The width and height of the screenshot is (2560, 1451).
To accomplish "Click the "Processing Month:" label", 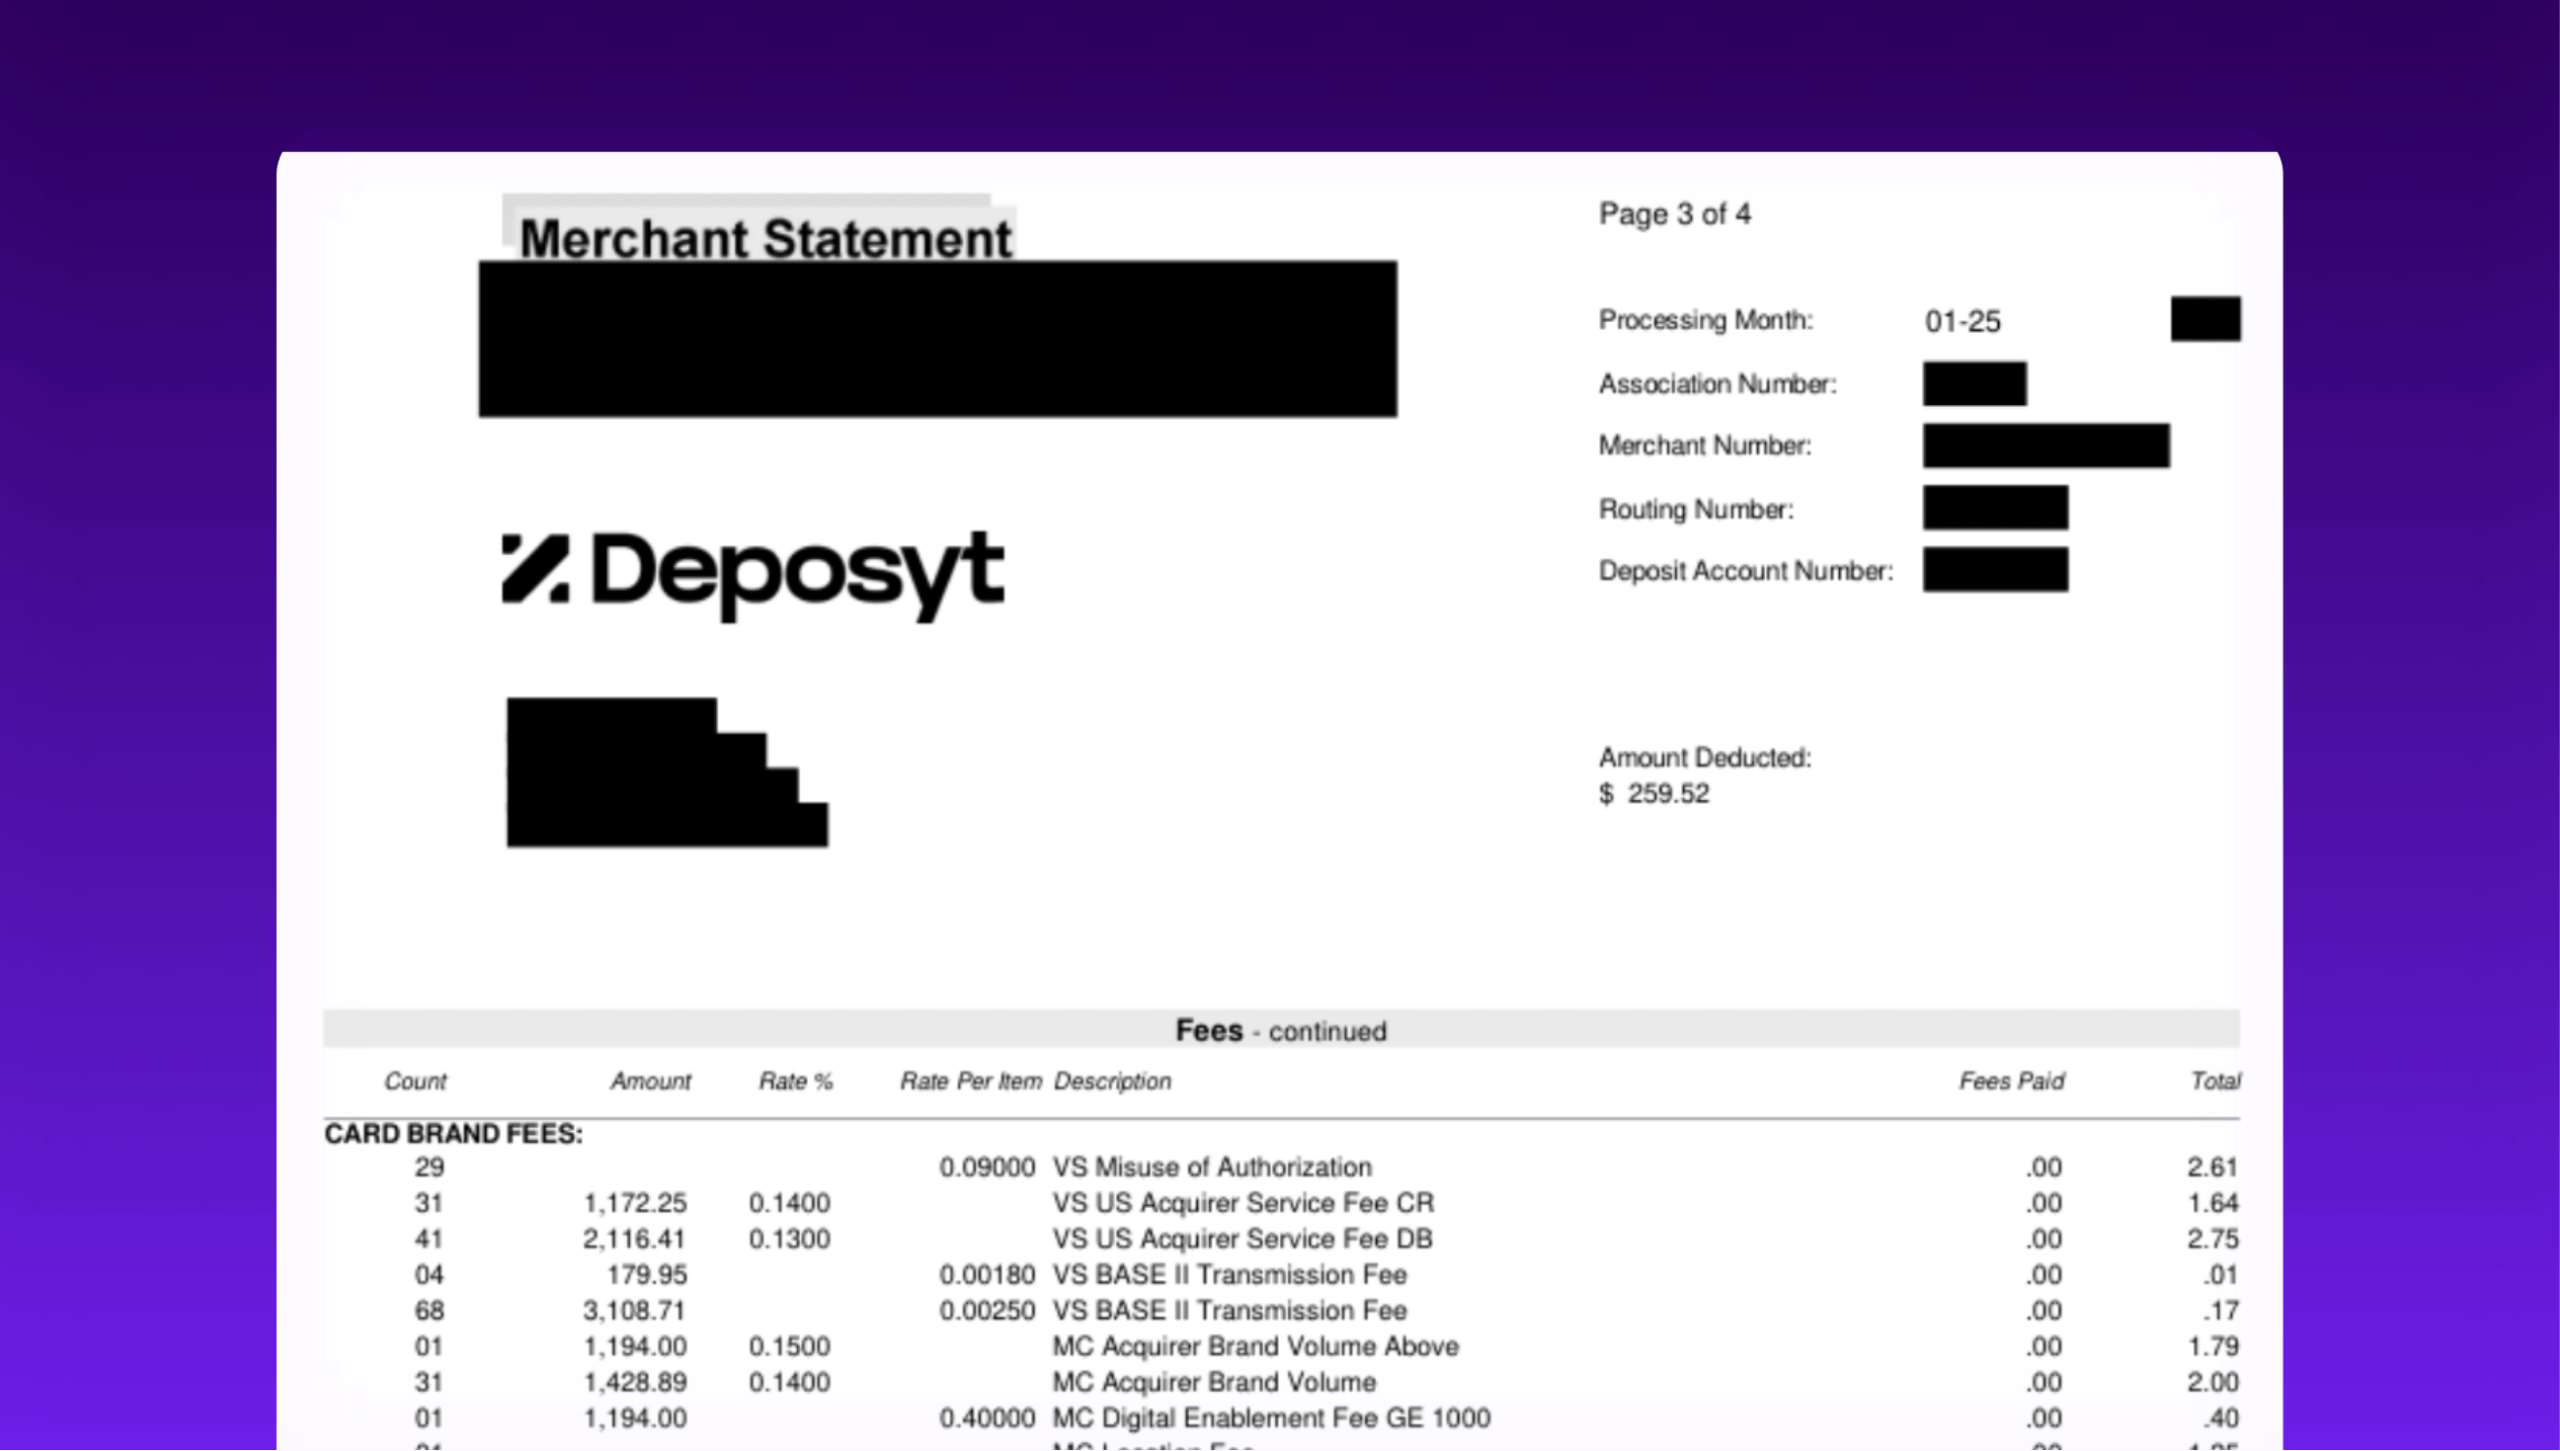I will (x=1705, y=320).
